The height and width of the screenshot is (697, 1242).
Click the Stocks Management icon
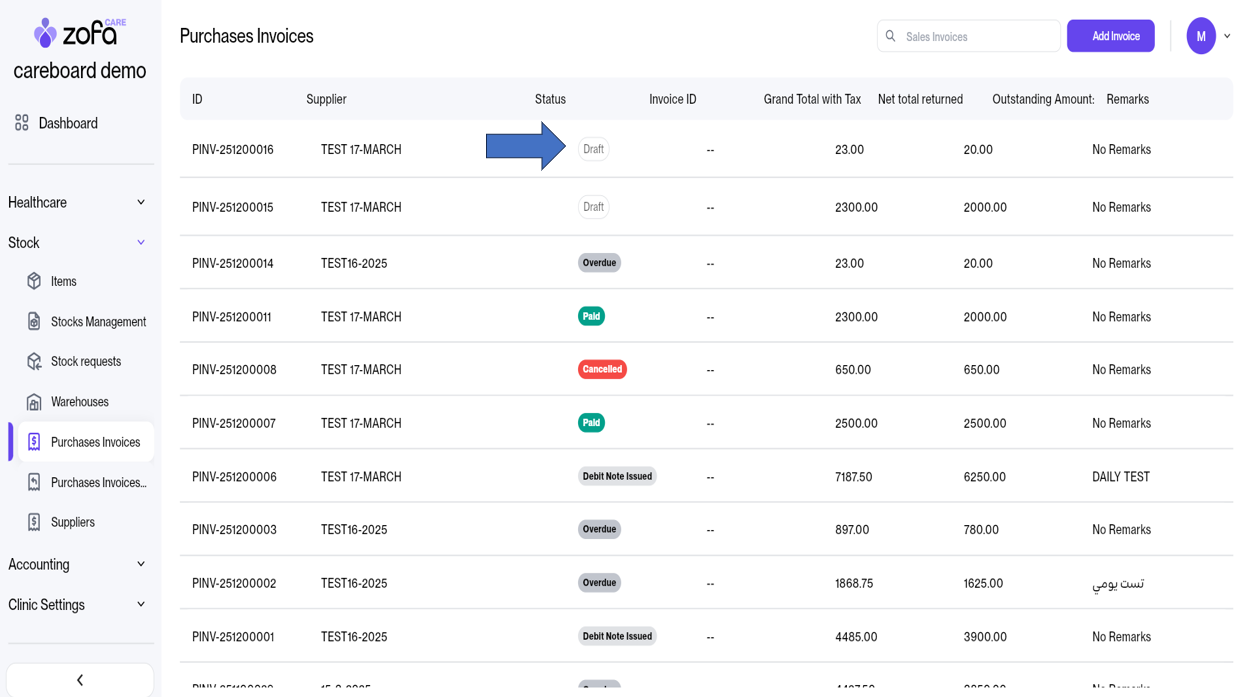[34, 321]
